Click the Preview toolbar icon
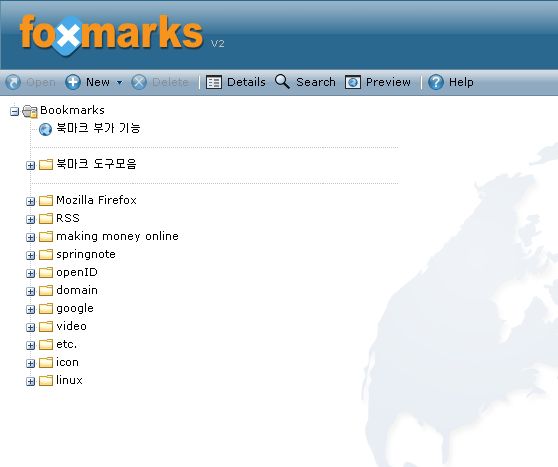 pos(353,82)
